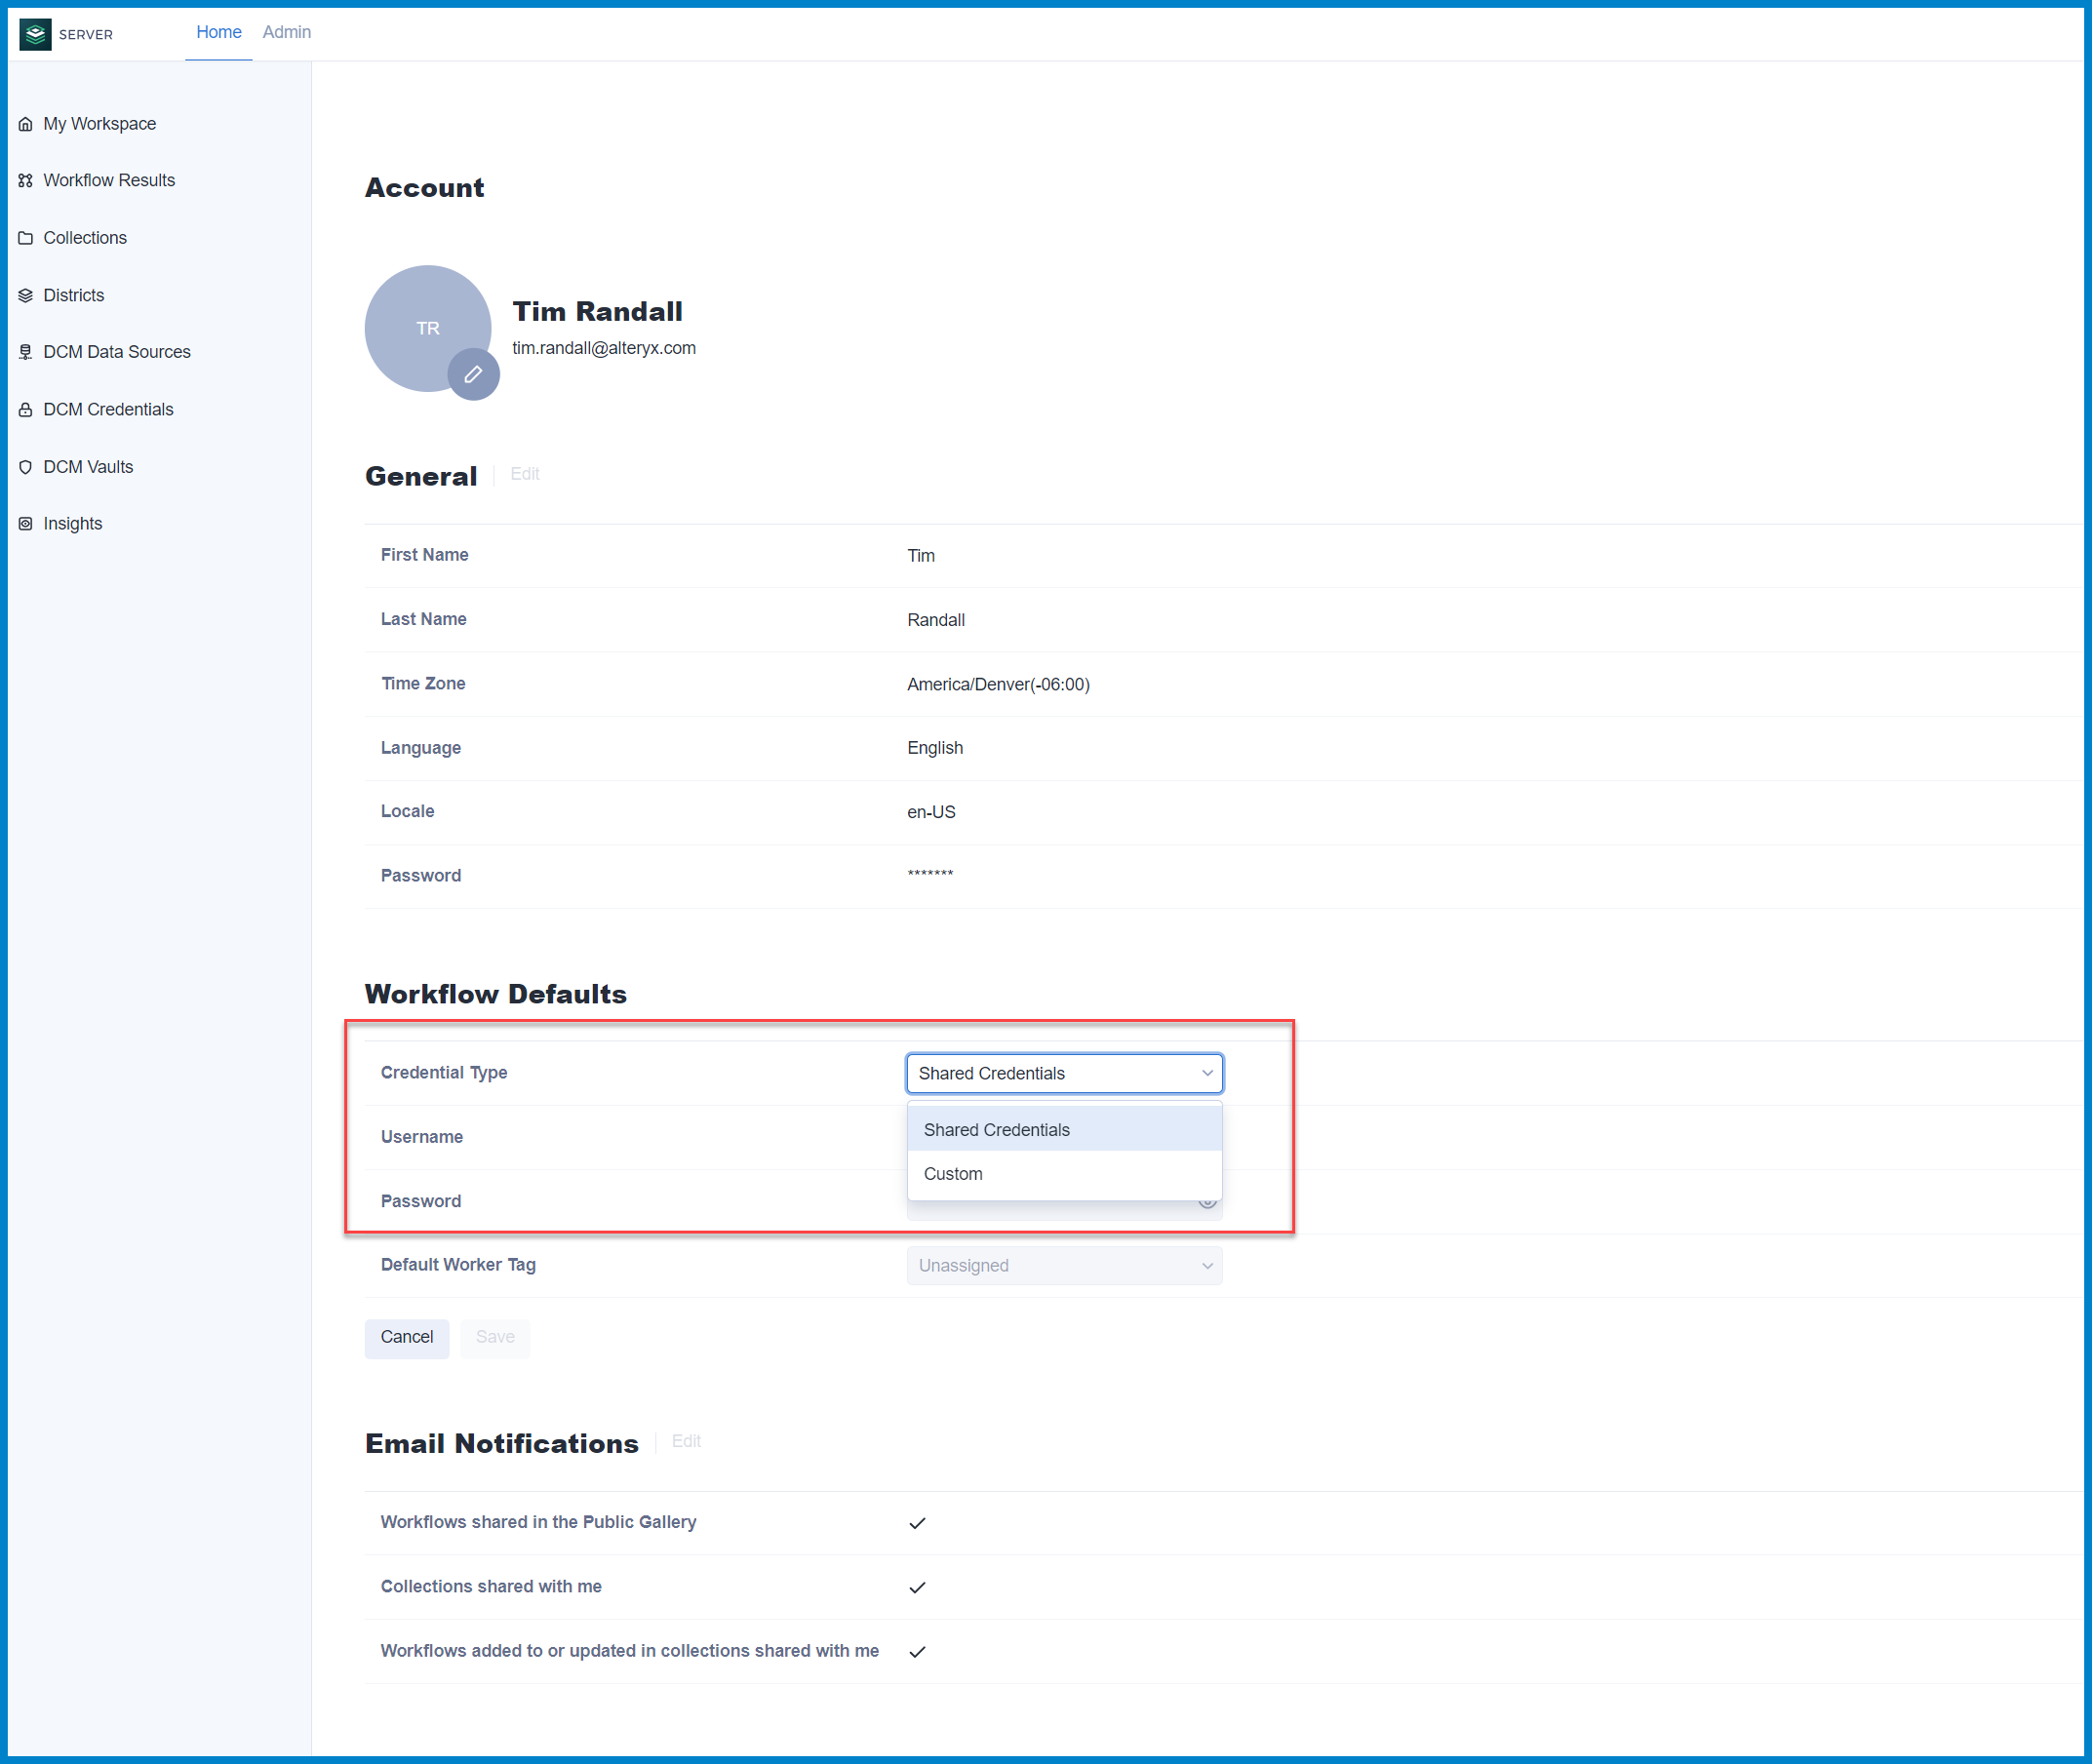The image size is (2092, 1764).
Task: Select the Home tab
Action: 218,32
